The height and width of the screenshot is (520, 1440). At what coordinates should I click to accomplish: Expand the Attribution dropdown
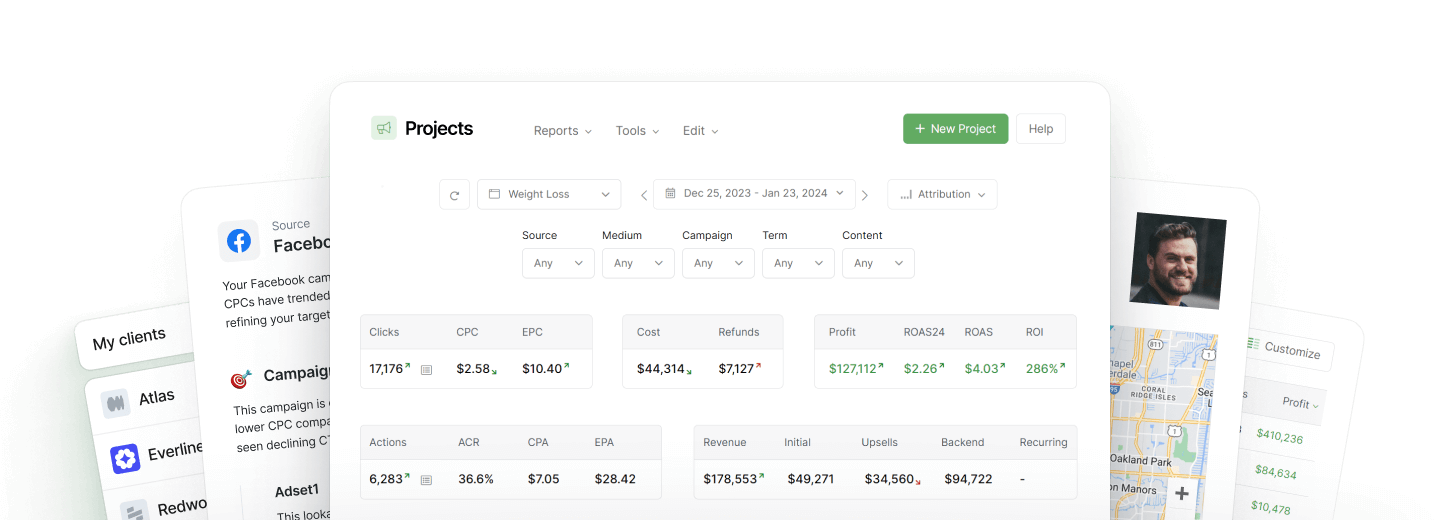(x=942, y=194)
